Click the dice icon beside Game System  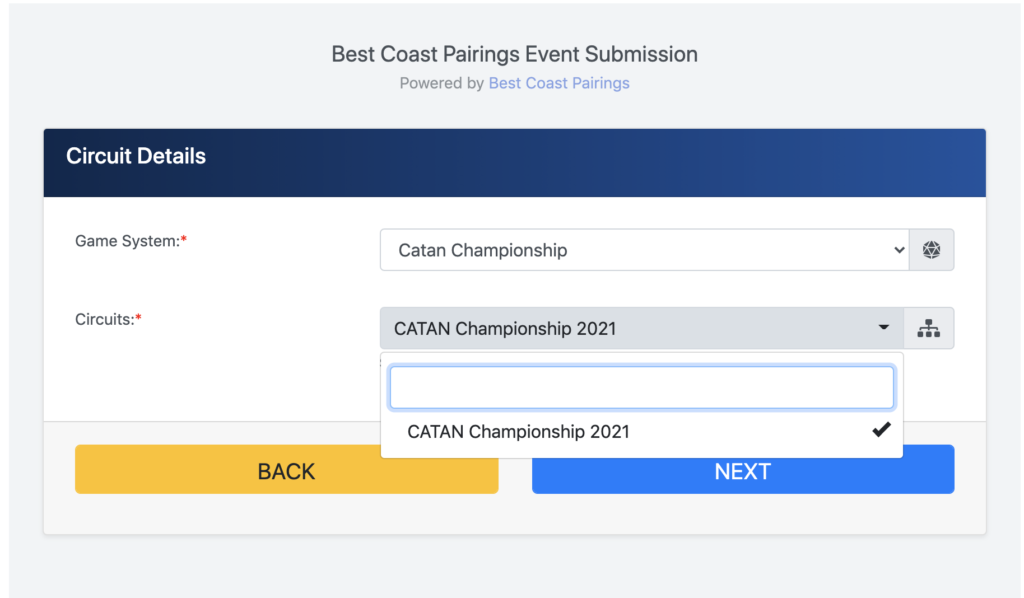(x=931, y=249)
